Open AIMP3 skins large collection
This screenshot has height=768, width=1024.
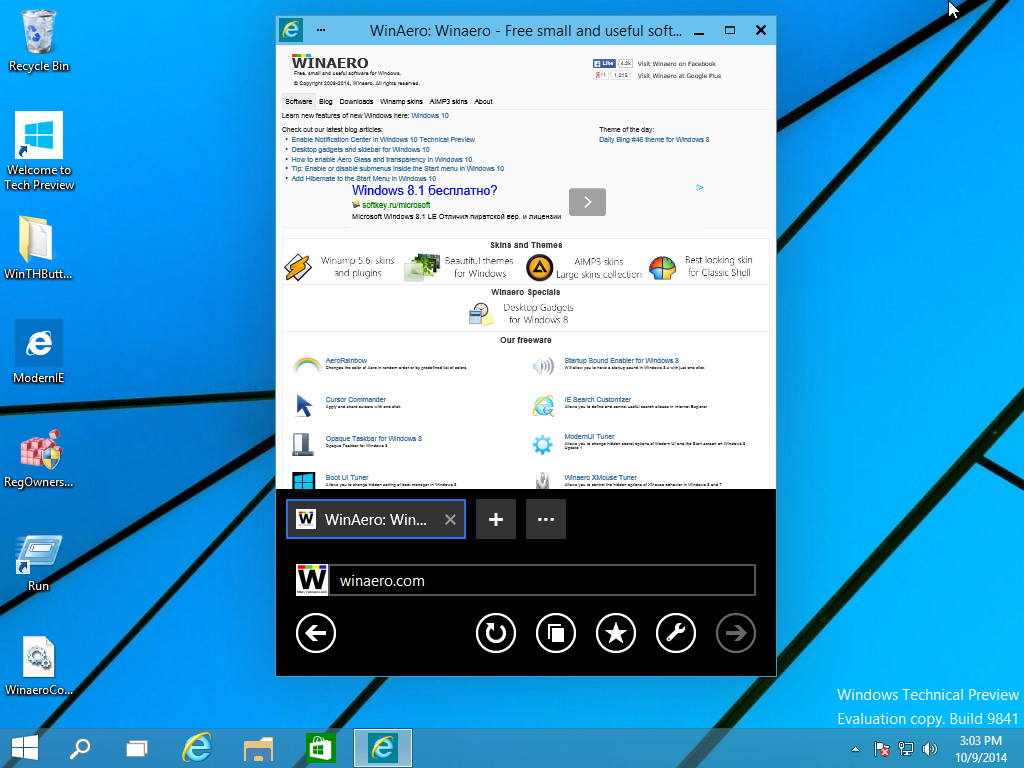[x=584, y=268]
